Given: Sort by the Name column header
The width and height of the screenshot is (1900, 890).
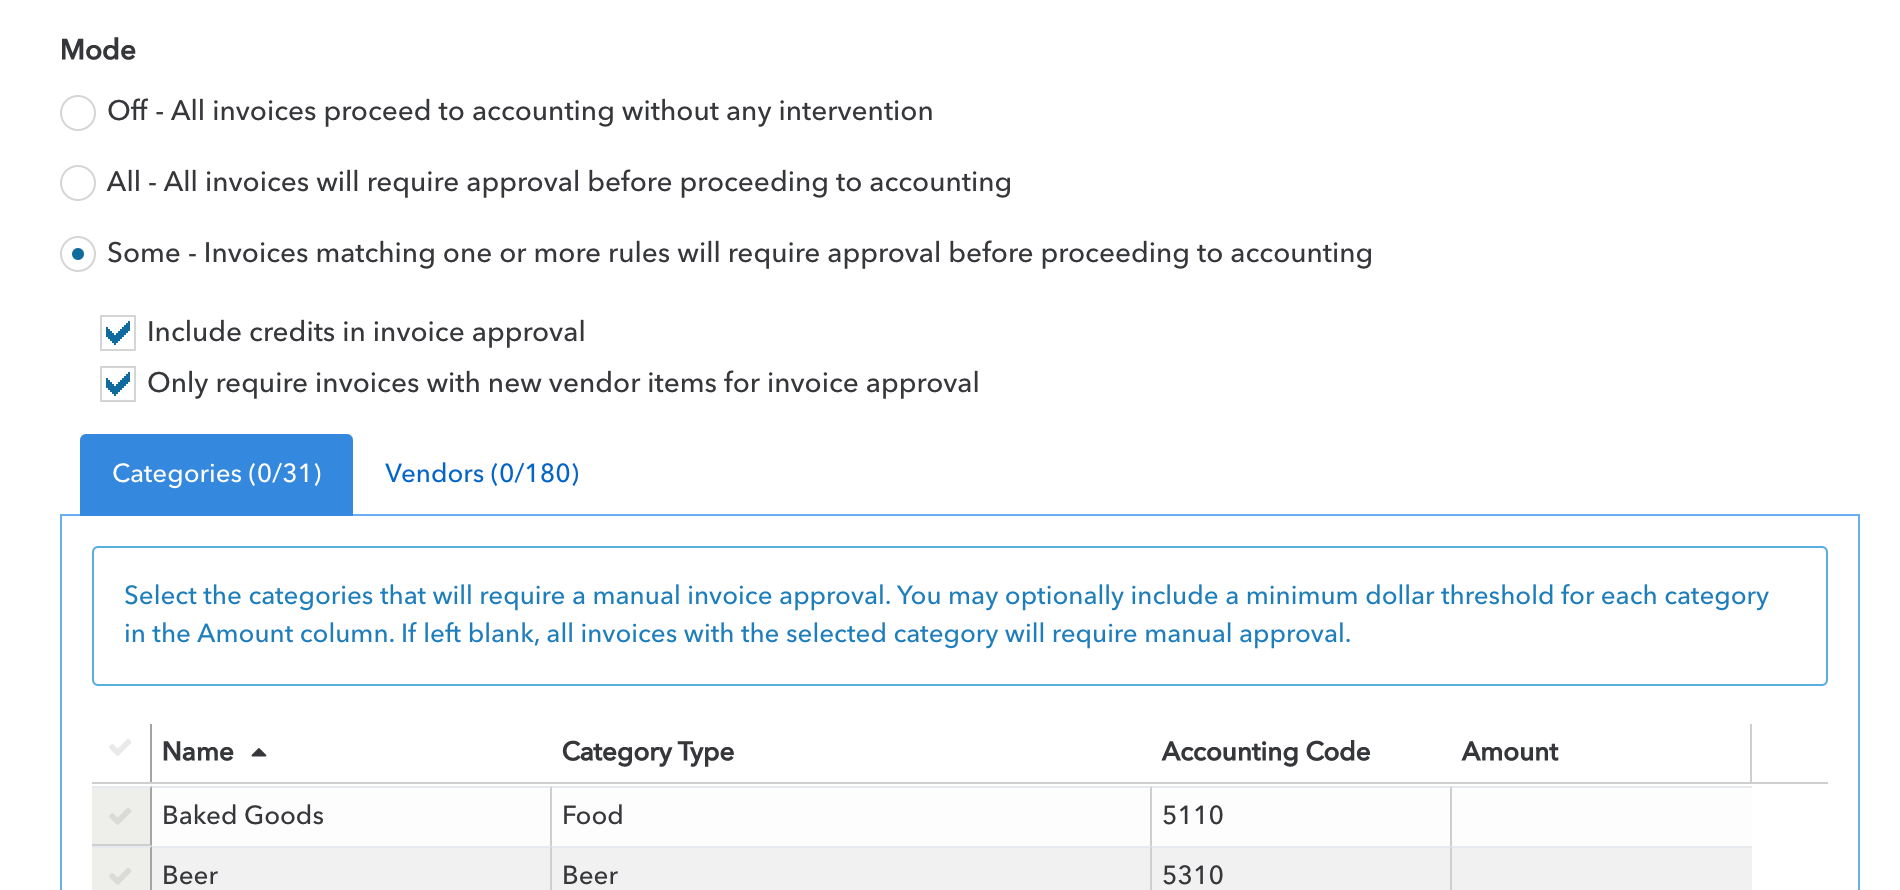Looking at the screenshot, I should (198, 752).
